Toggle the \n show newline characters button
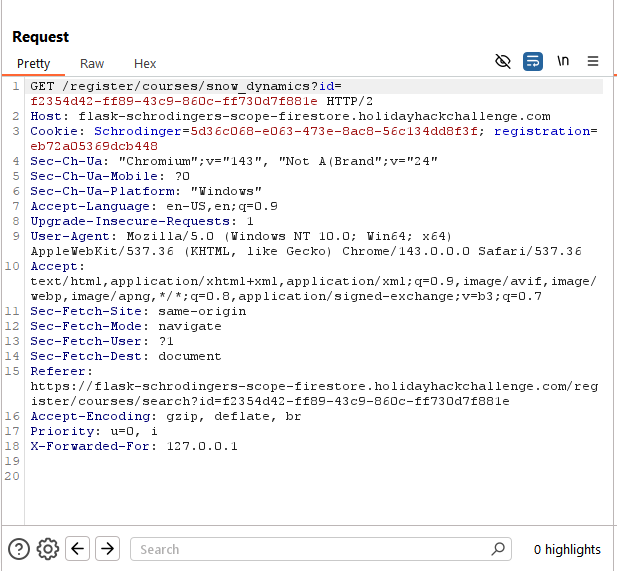 563,61
